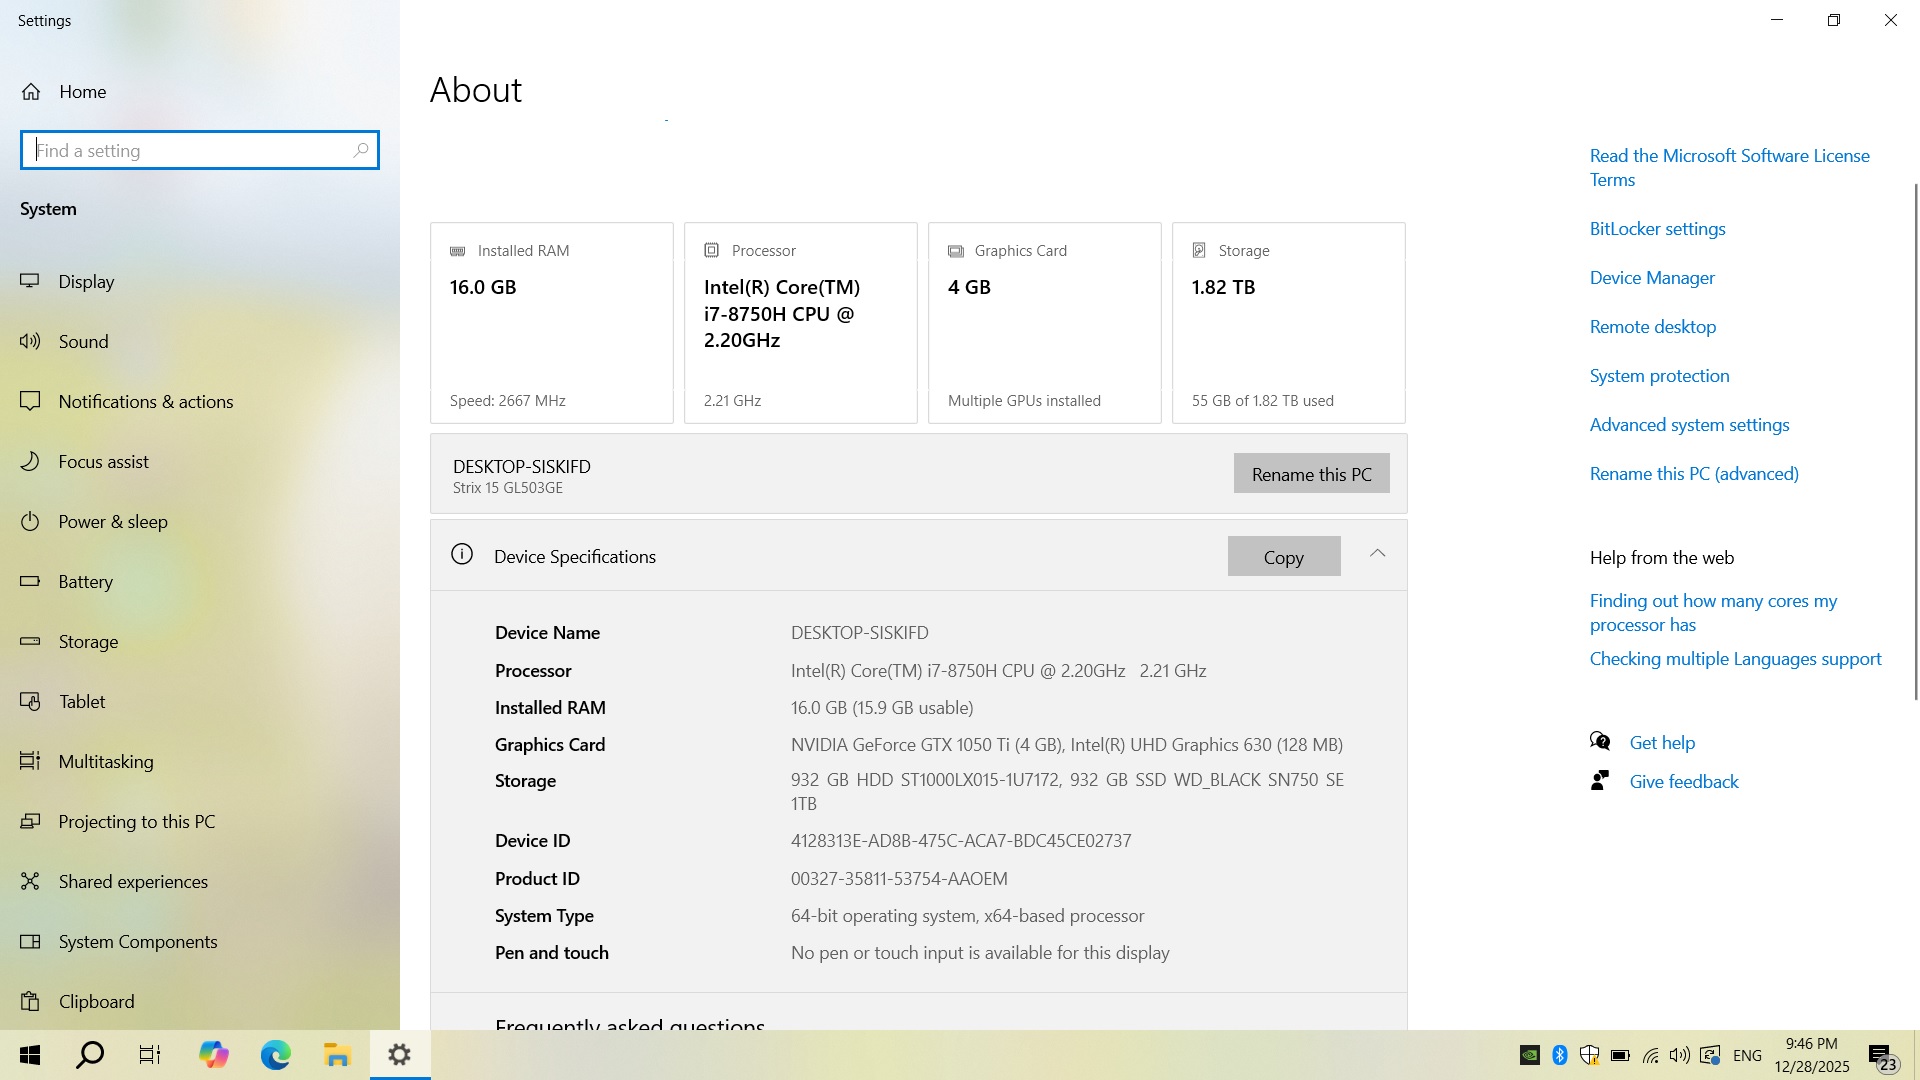
Task: Click the Sound speaker icon
Action: click(x=30, y=342)
